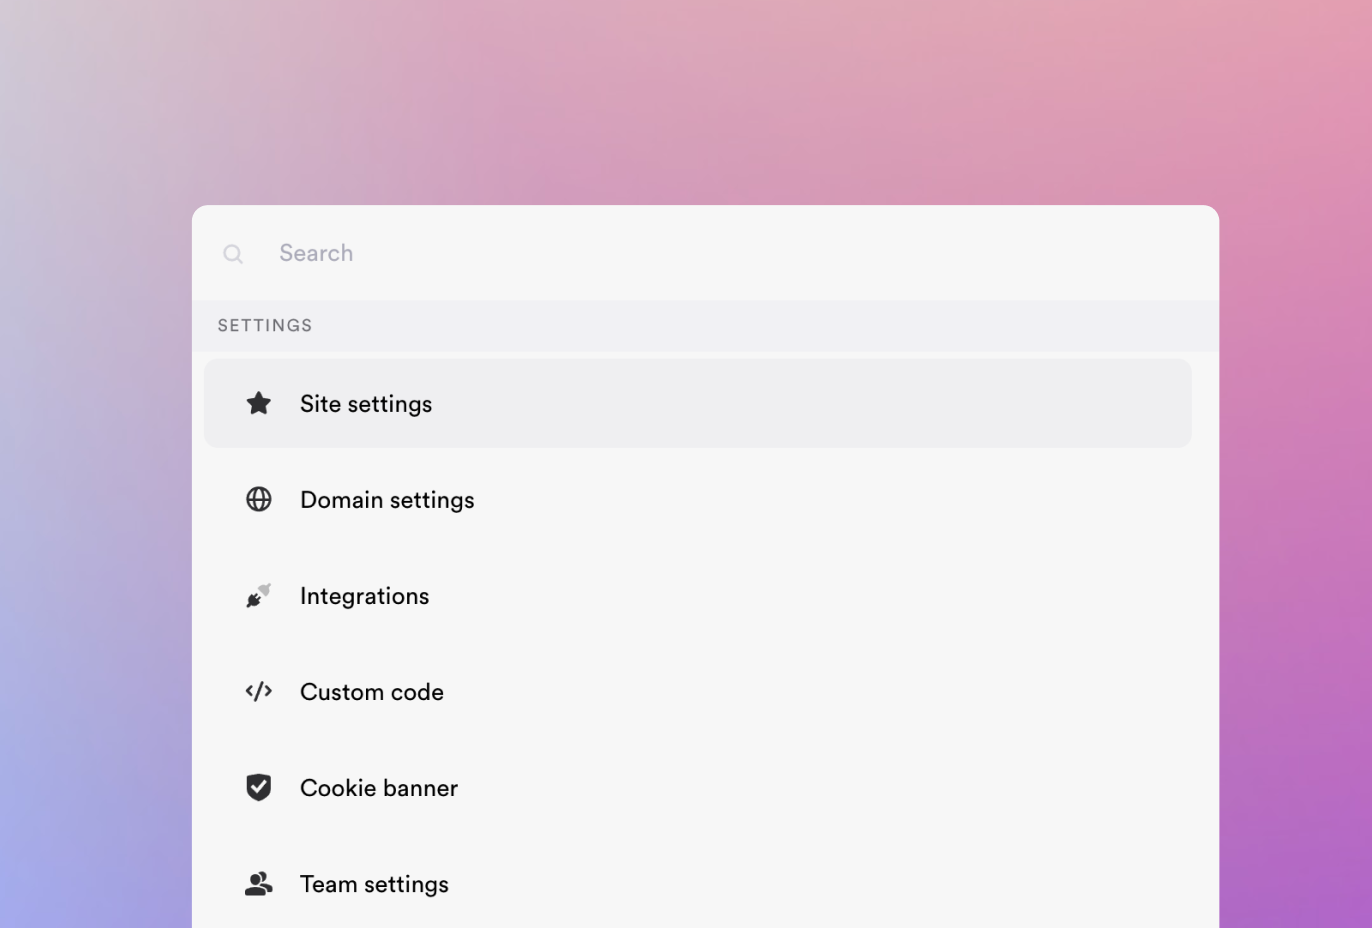Click the code brackets icon beside Custom code
The height and width of the screenshot is (928, 1372).
(259, 691)
